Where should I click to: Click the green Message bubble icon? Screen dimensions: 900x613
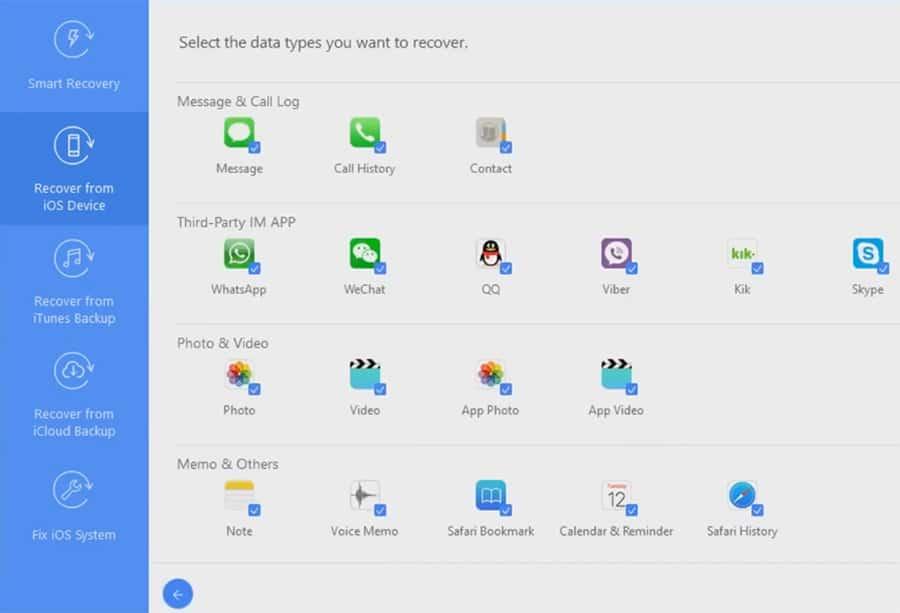239,133
